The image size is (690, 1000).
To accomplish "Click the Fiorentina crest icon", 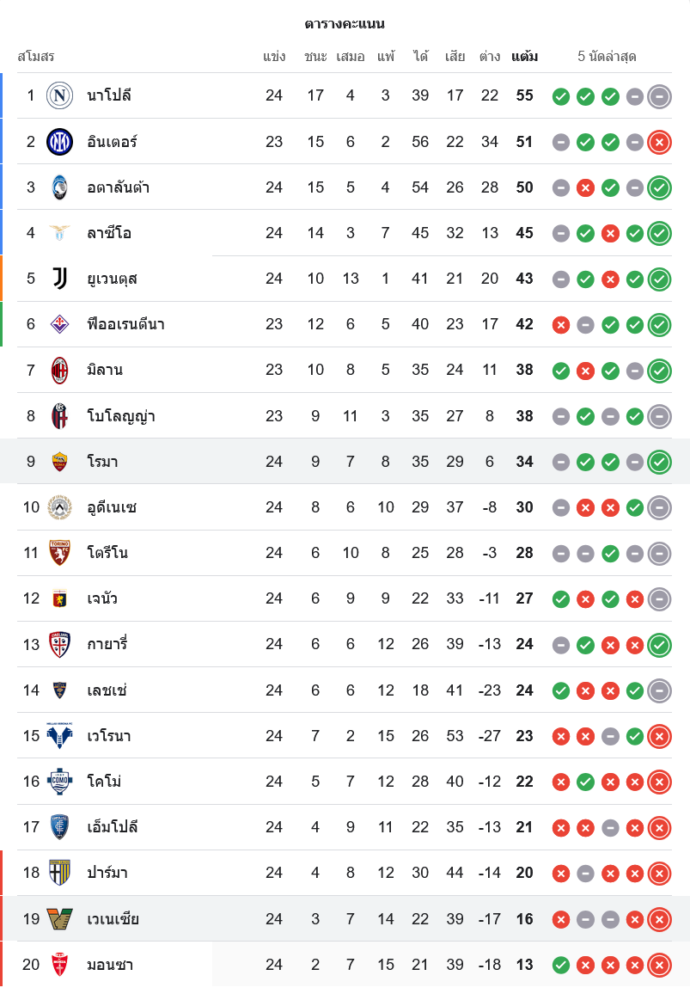I will pos(60,324).
